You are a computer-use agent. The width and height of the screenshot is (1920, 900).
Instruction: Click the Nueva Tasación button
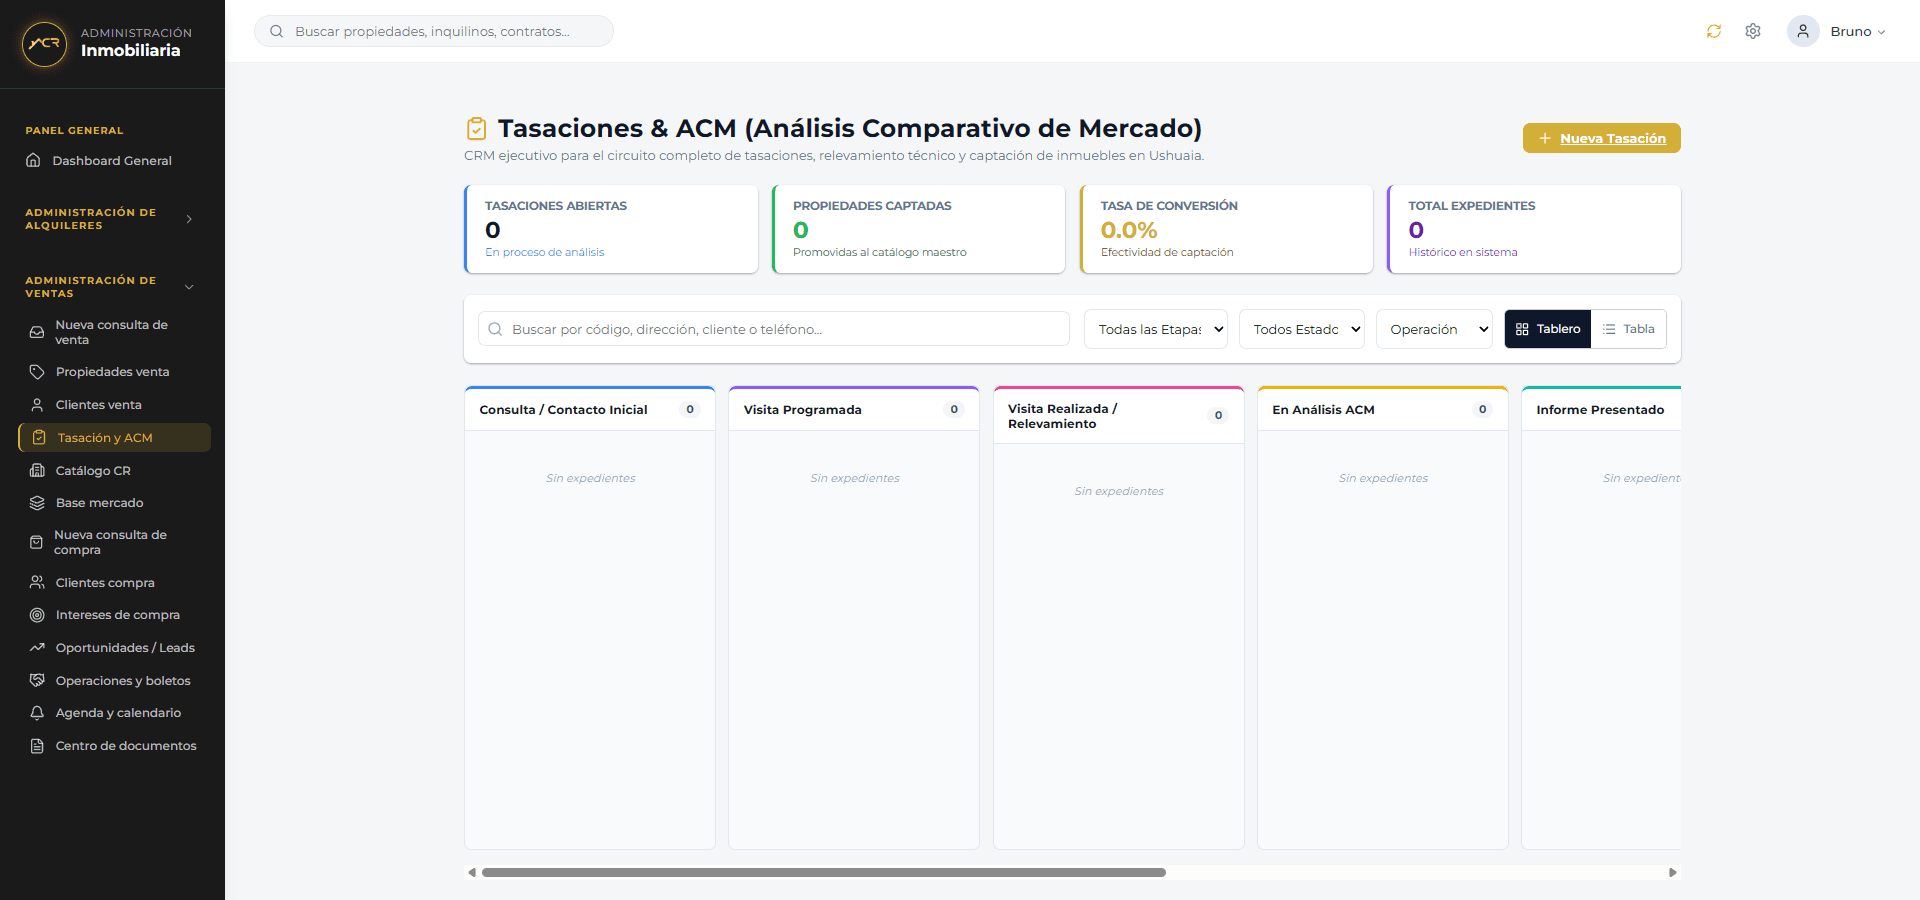pyautogui.click(x=1601, y=138)
